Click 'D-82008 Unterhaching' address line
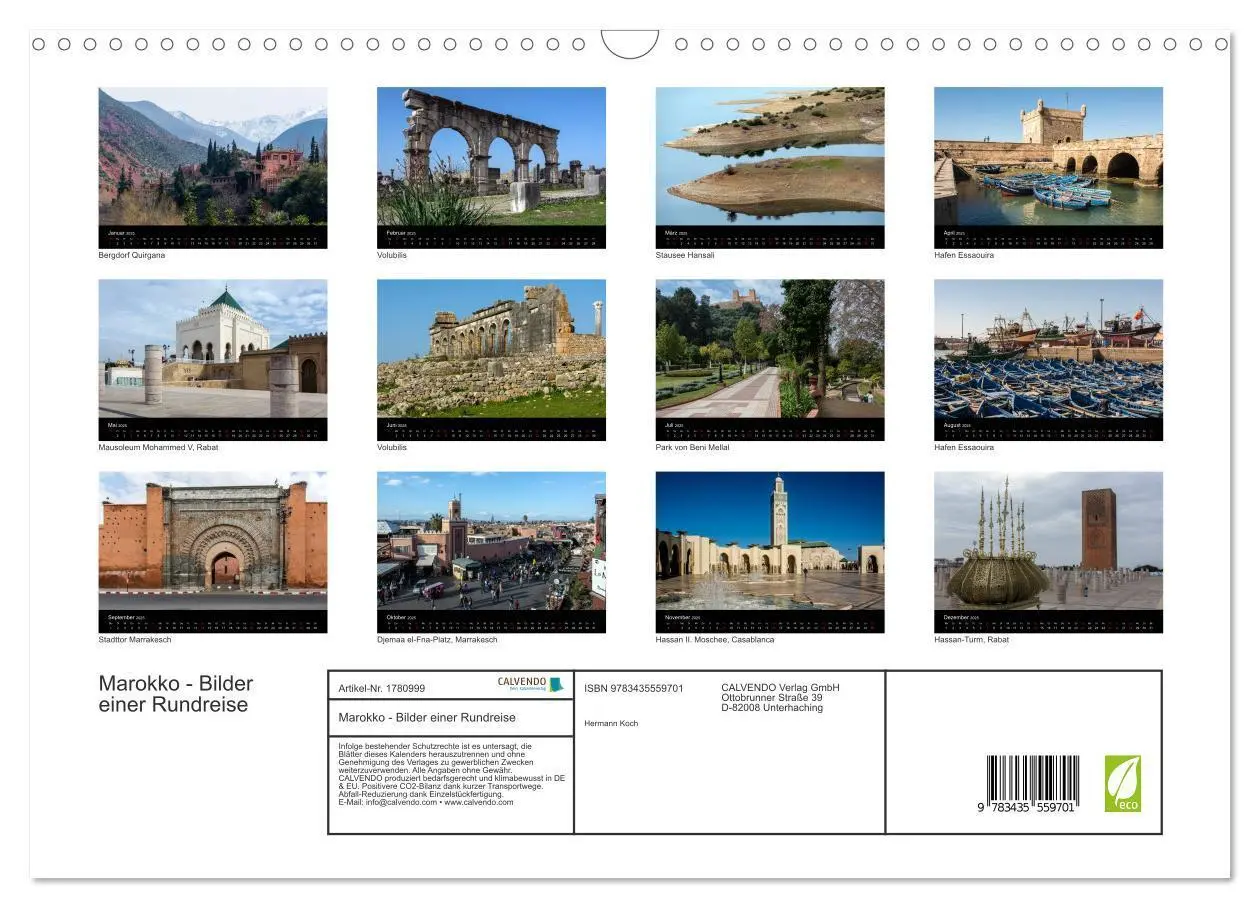The width and height of the screenshot is (1260, 908). click(x=772, y=707)
